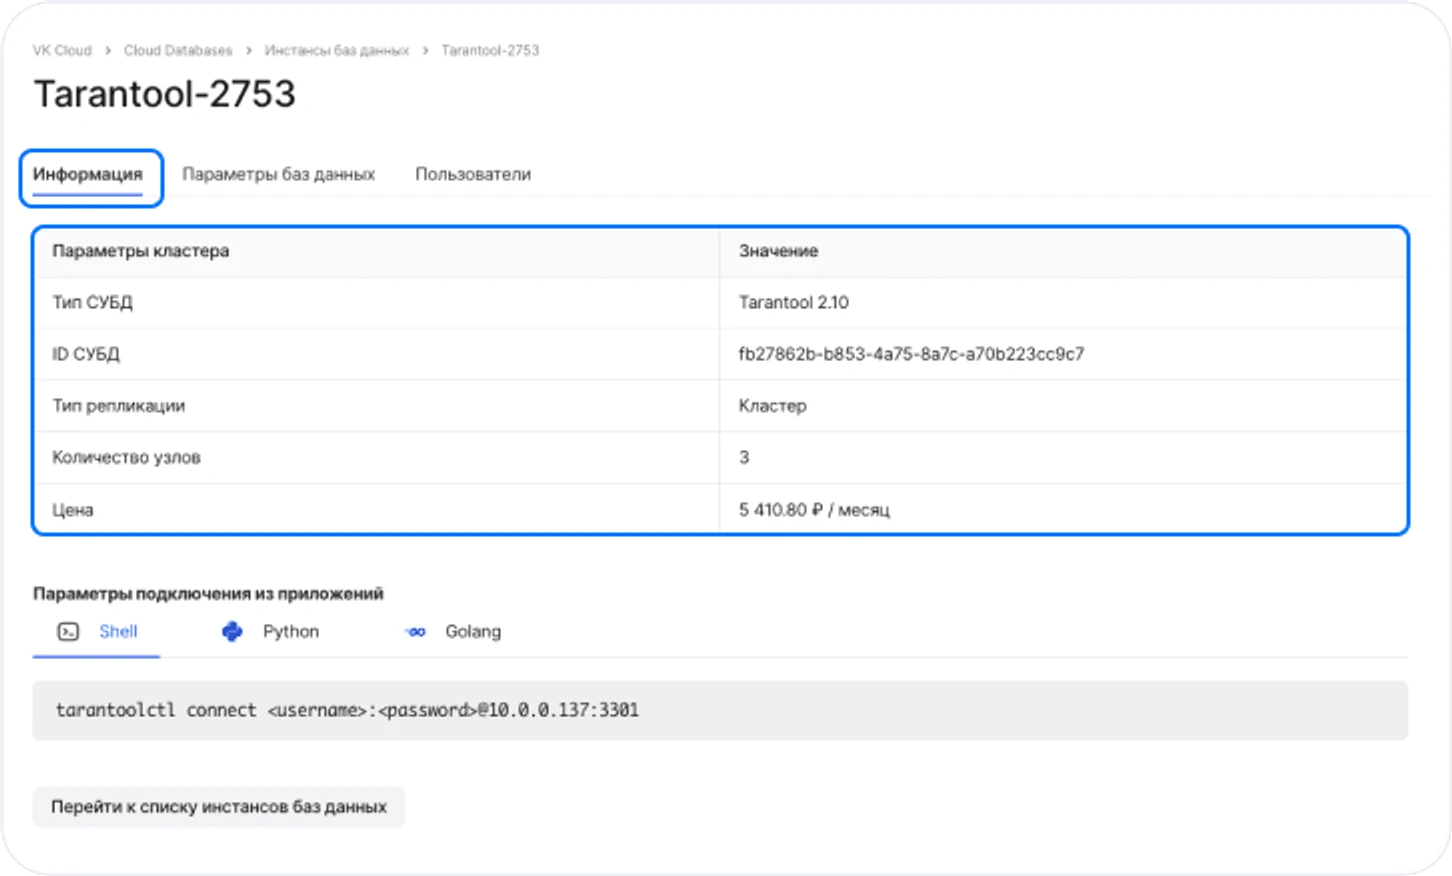Click the Tarantool 2.10 value cell
This screenshot has width=1452, height=876.
click(793, 303)
